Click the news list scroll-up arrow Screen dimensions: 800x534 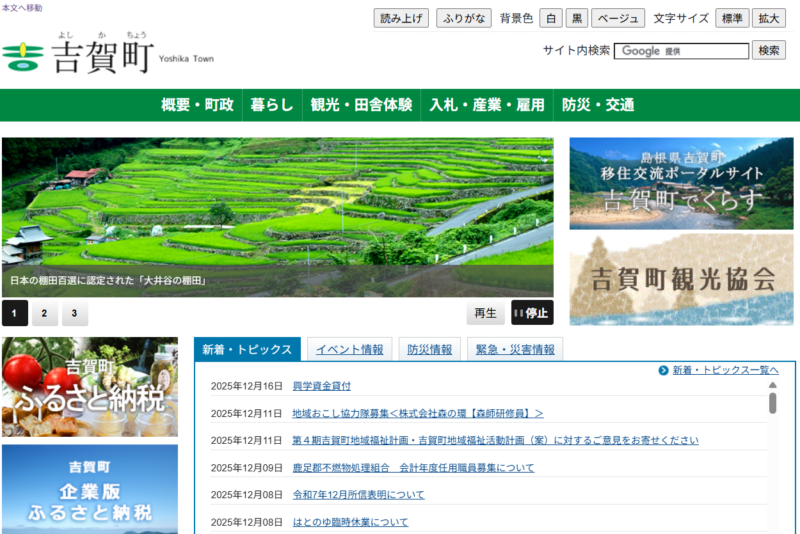[772, 385]
